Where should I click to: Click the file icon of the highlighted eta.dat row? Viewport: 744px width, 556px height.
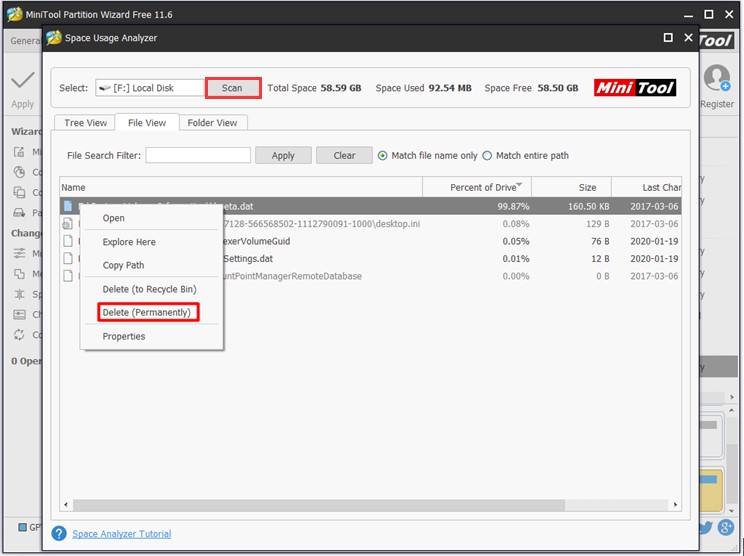click(68, 206)
